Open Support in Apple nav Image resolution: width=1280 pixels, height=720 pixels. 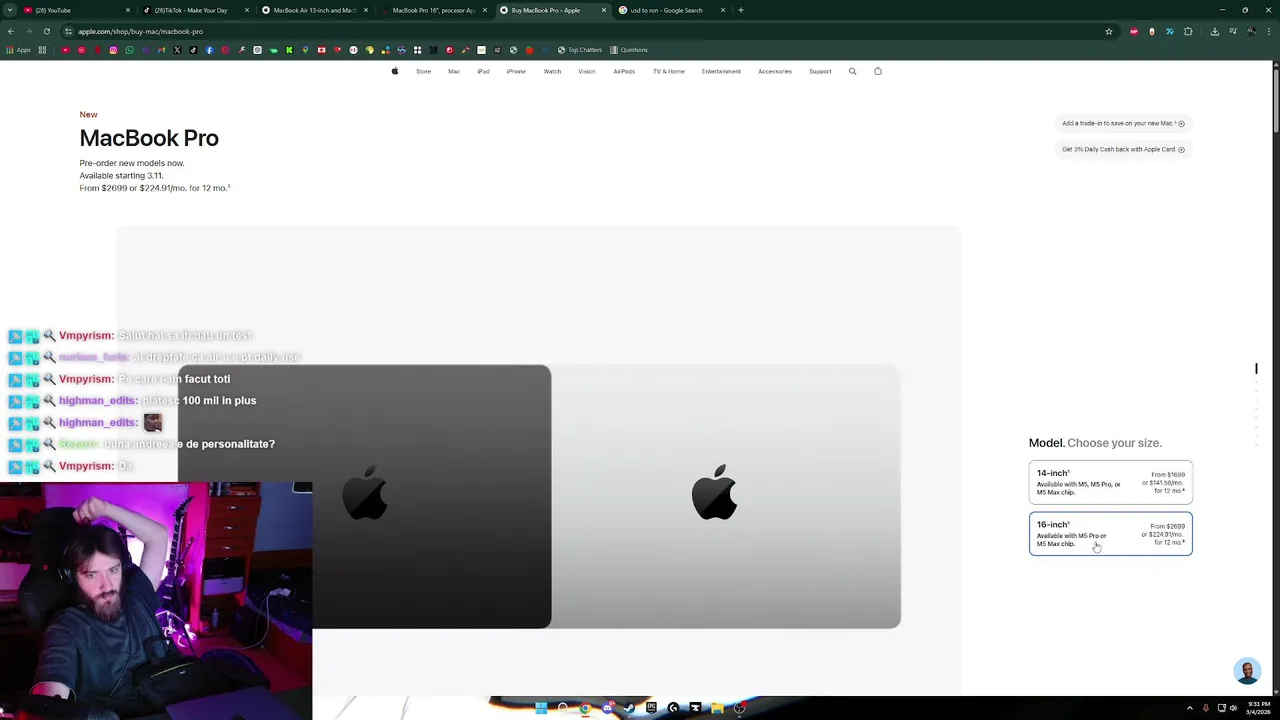tap(820, 71)
